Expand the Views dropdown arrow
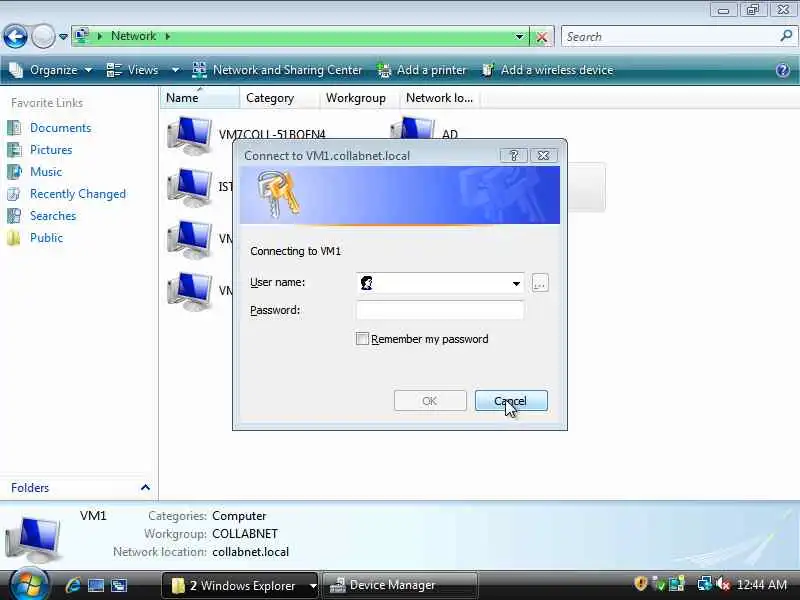The height and width of the screenshot is (600, 800). pyautogui.click(x=175, y=70)
